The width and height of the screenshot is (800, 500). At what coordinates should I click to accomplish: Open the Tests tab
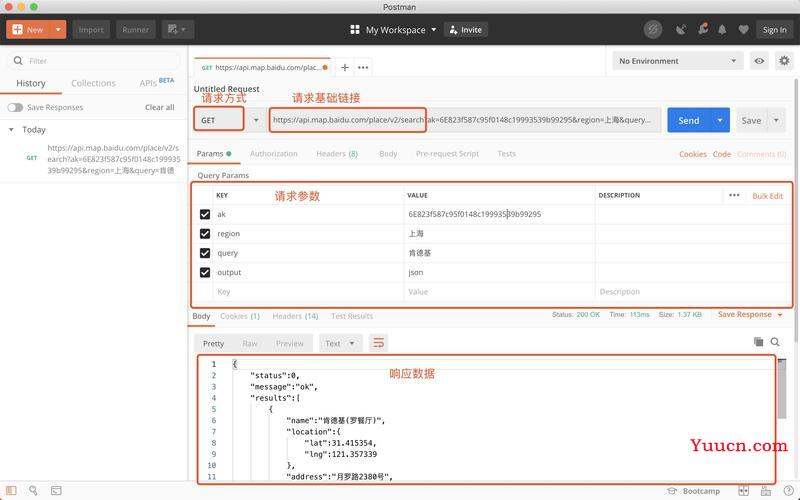coord(507,154)
